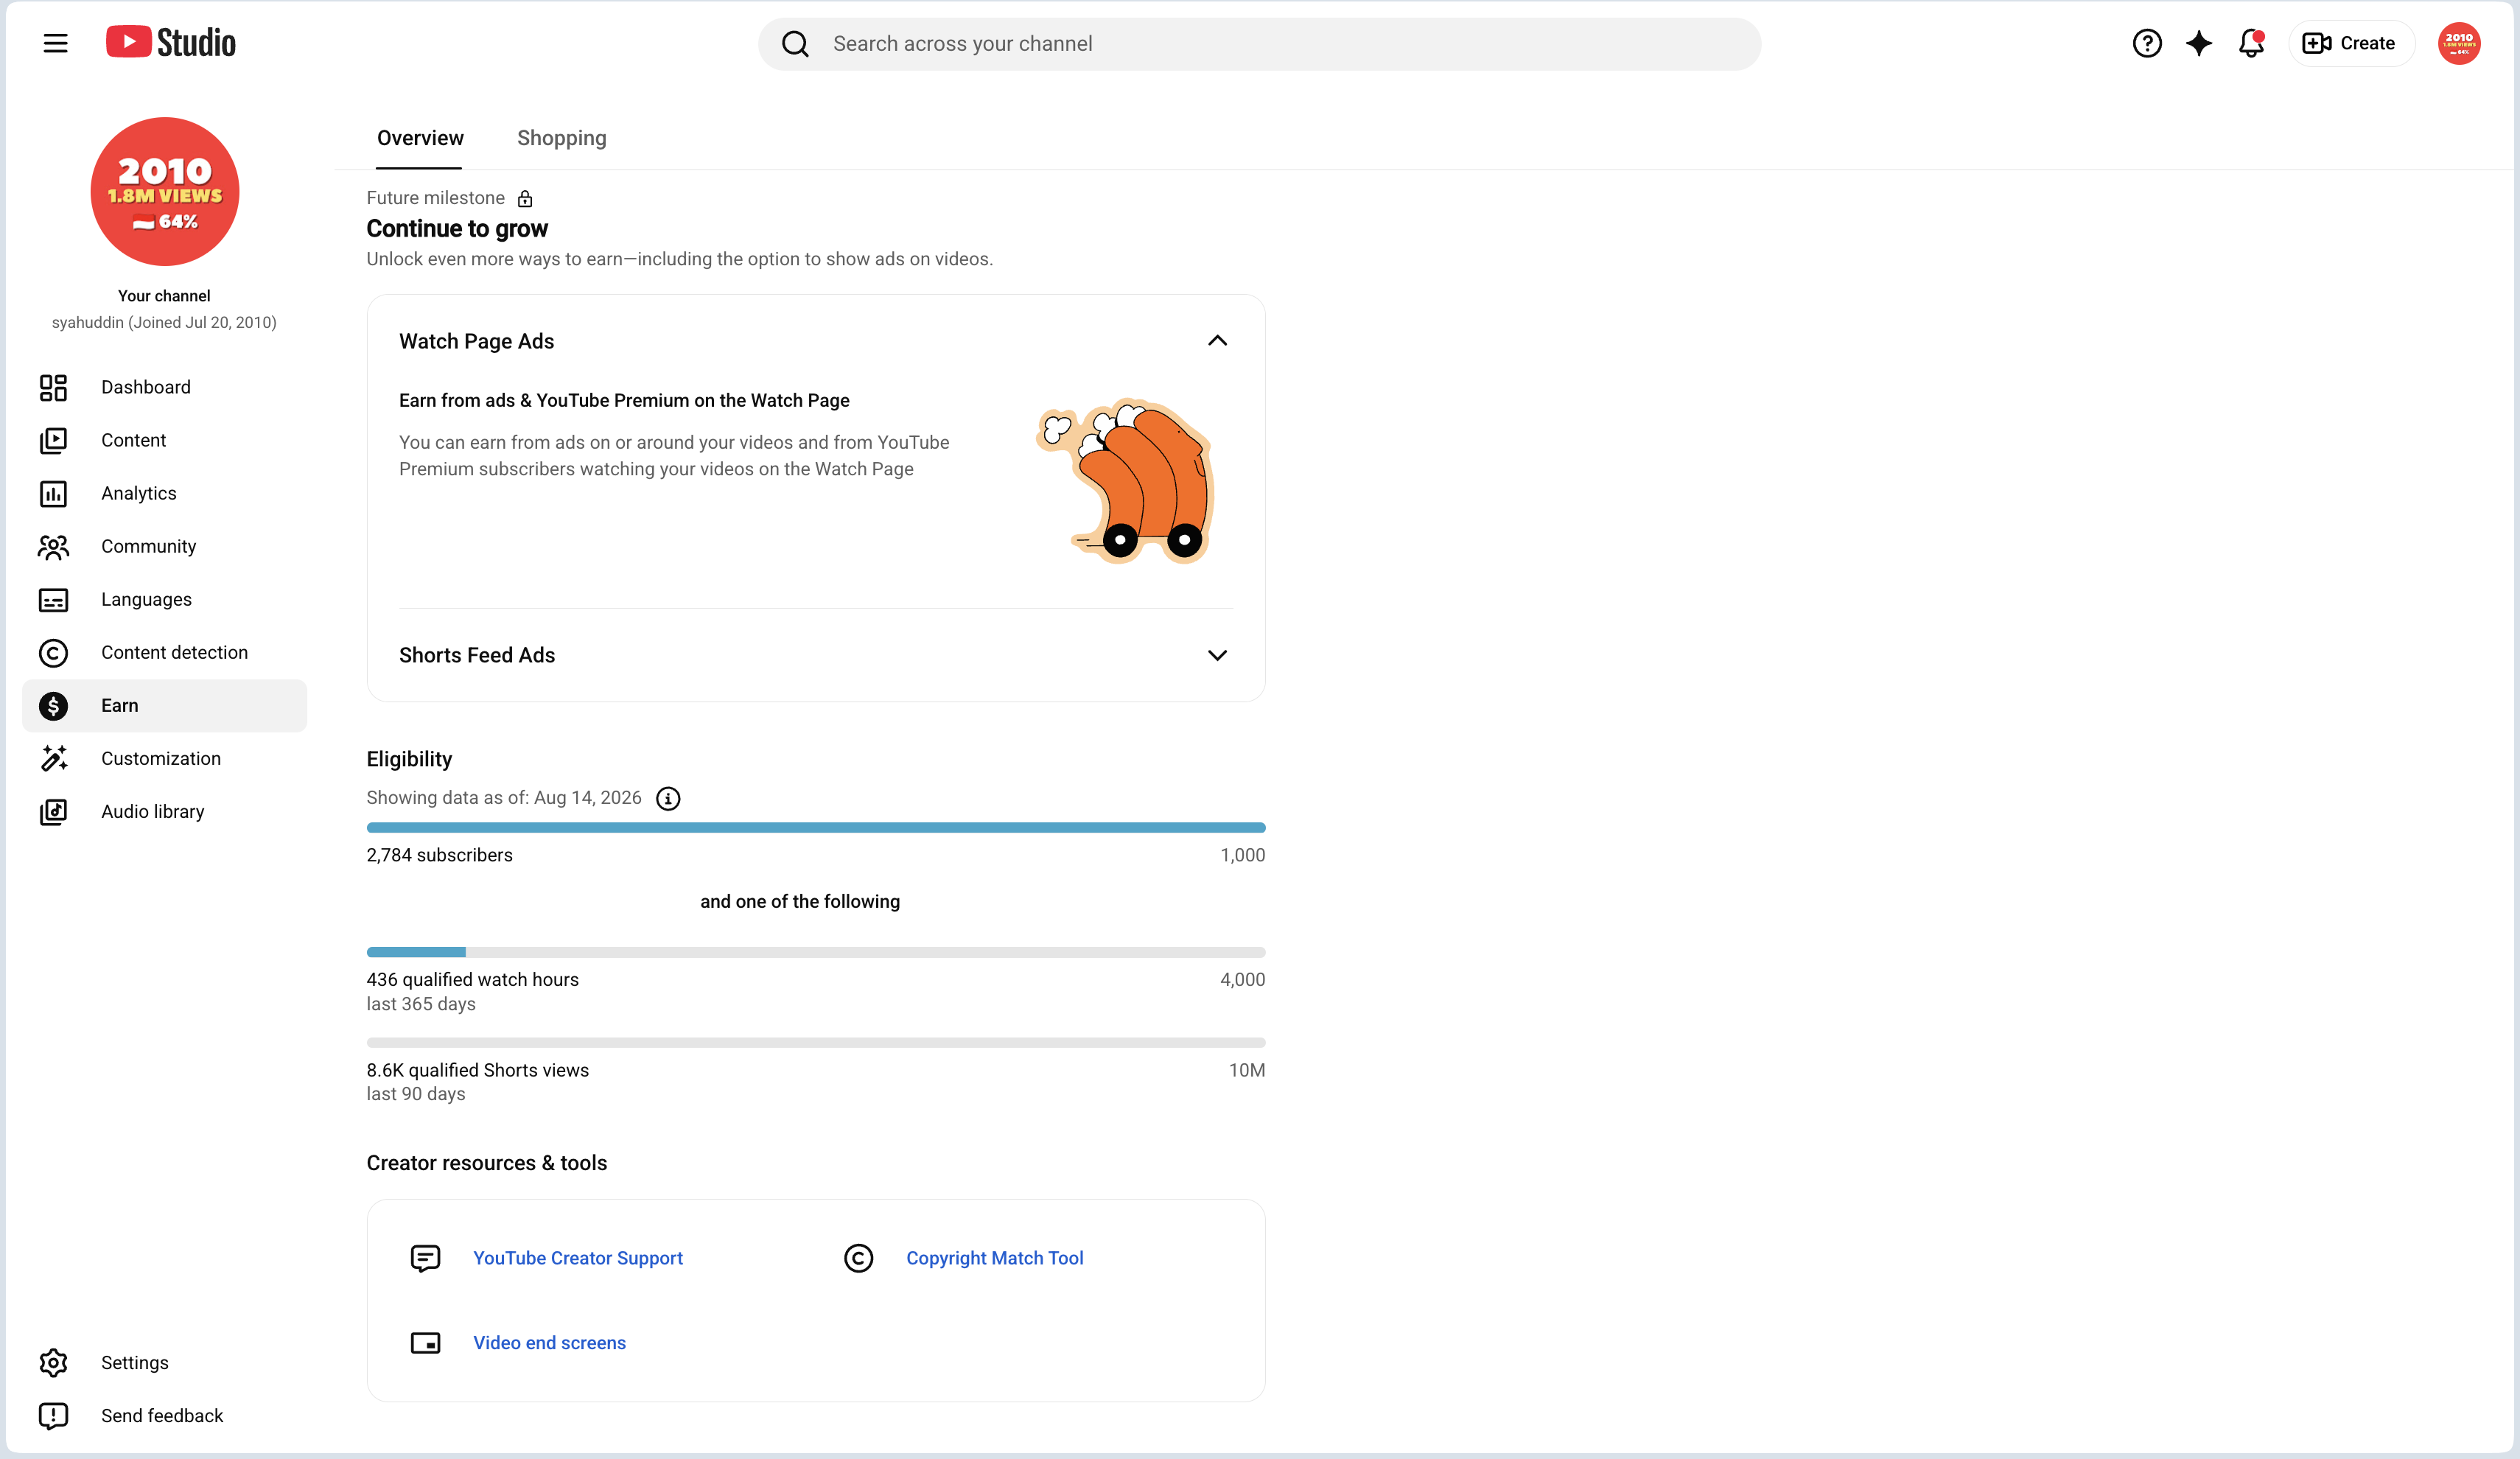Click the Future milestone lock icon

coord(525,198)
